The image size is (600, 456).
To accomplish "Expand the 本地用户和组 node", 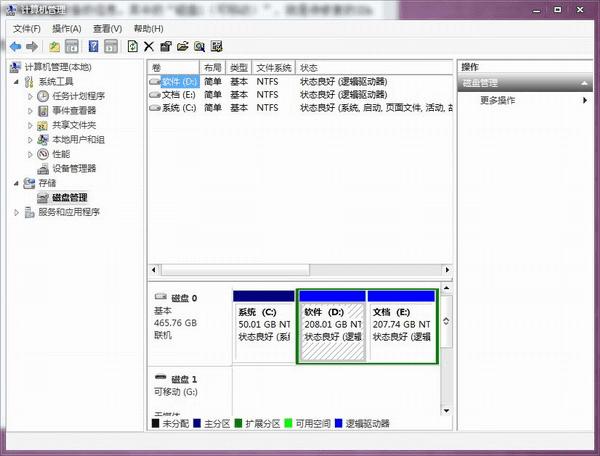I will coord(30,140).
